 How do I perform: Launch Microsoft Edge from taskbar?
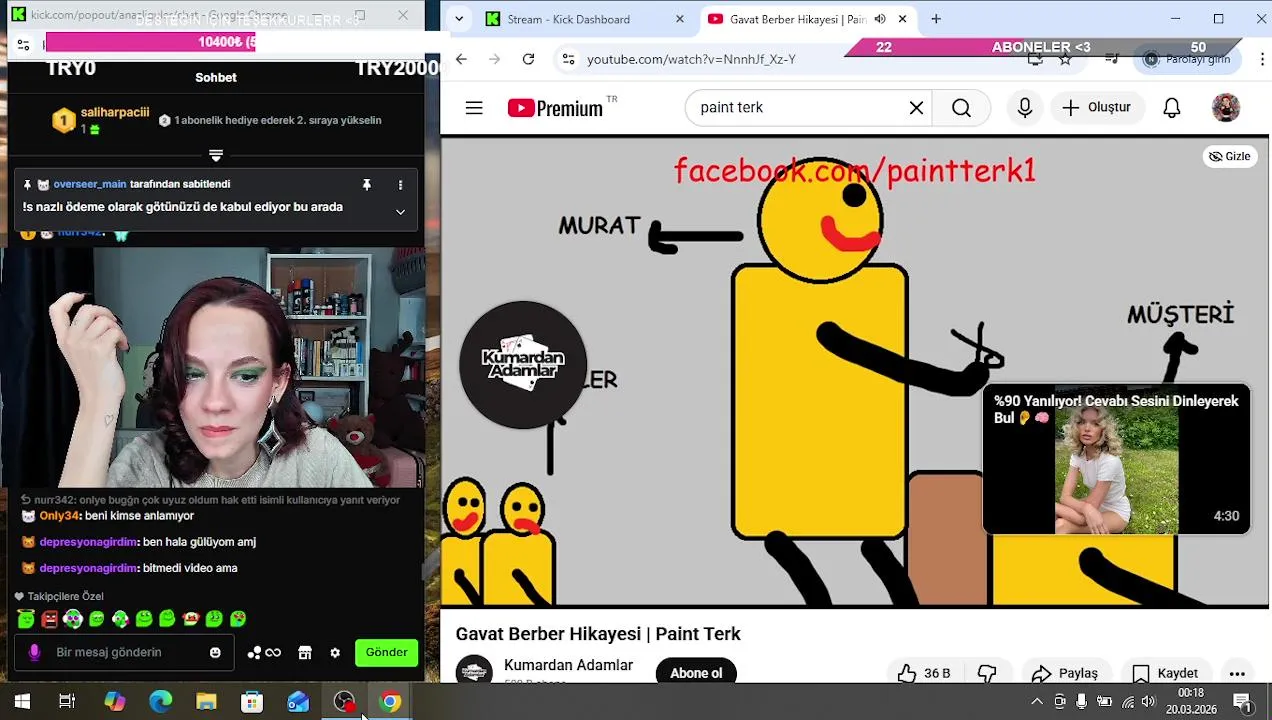pyautogui.click(x=160, y=702)
